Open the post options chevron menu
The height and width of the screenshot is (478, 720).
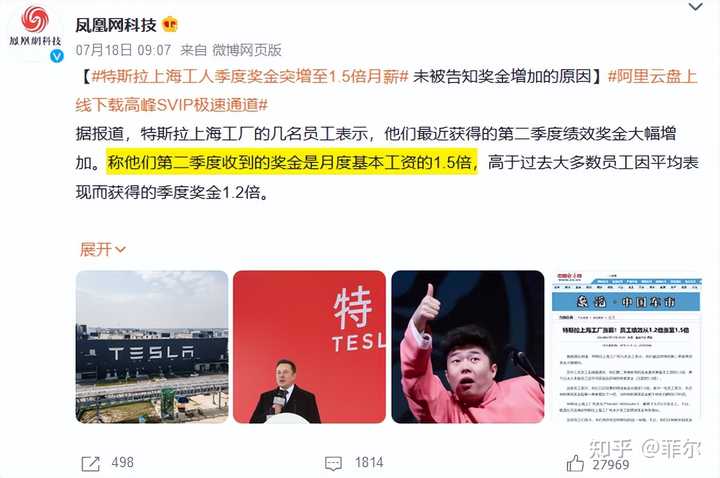point(696,7)
